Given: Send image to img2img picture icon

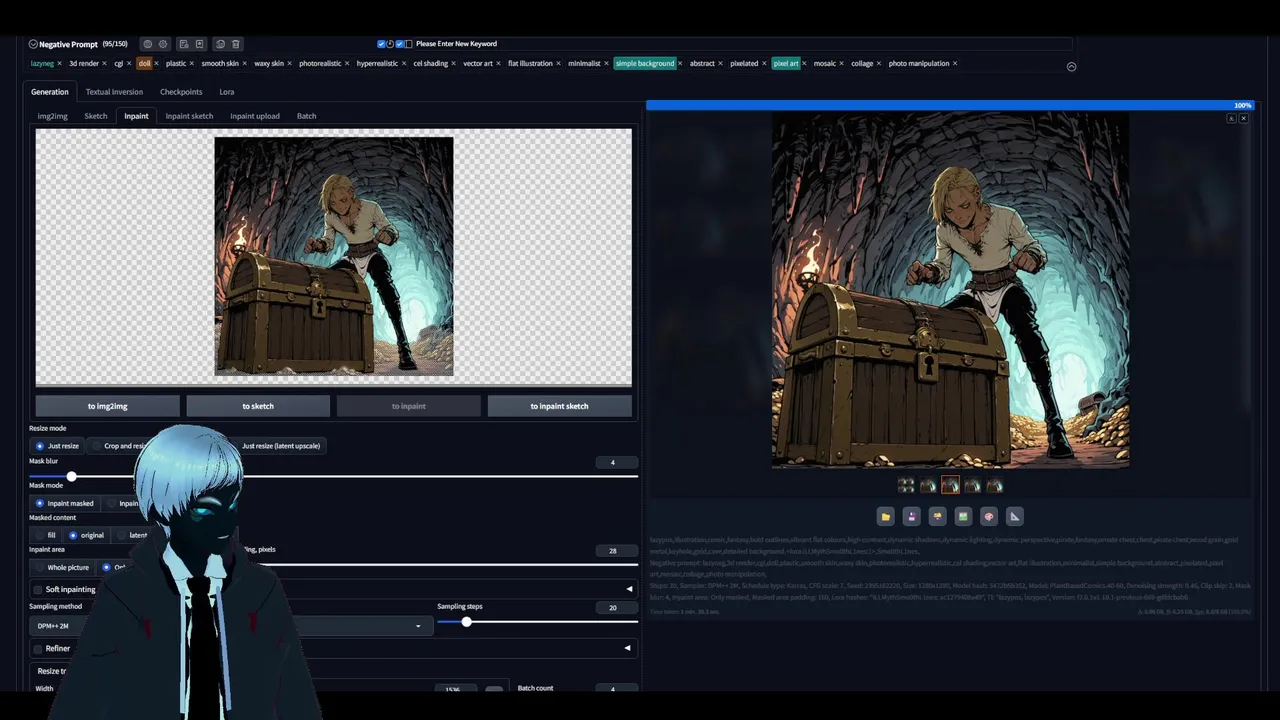Looking at the screenshot, I should tap(963, 516).
